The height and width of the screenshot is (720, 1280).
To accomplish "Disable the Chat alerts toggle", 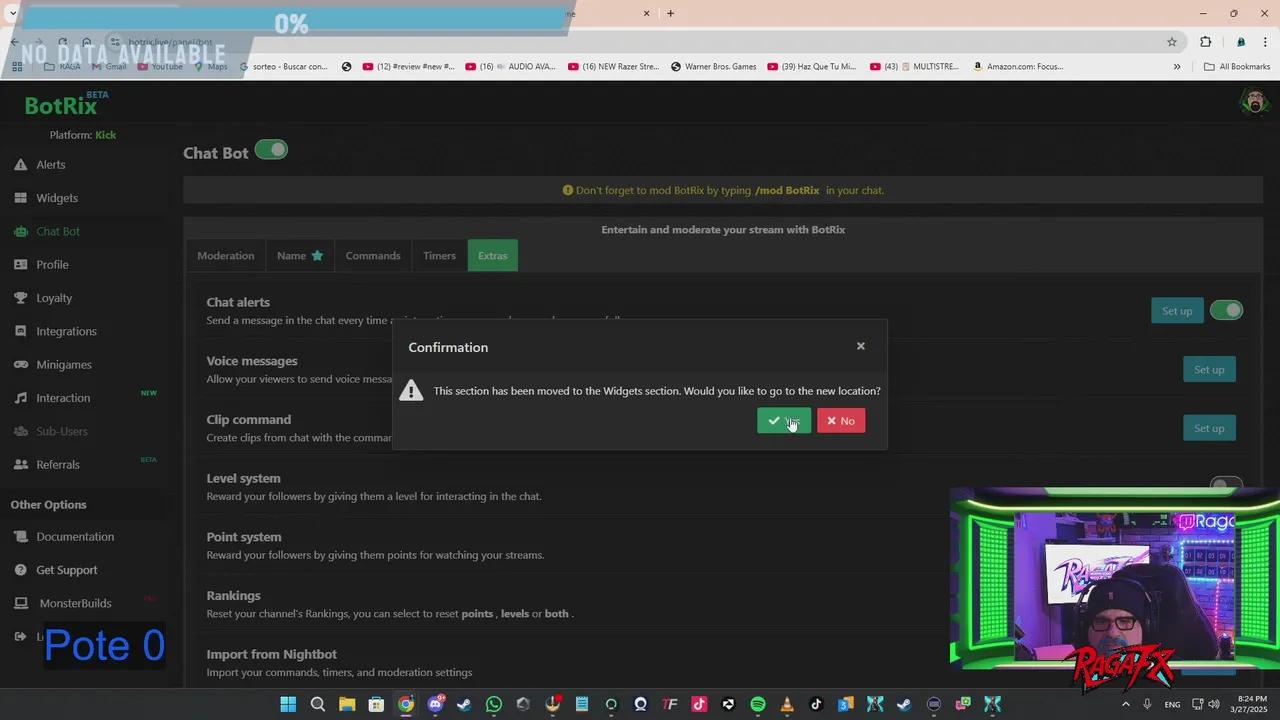I will click(1226, 310).
